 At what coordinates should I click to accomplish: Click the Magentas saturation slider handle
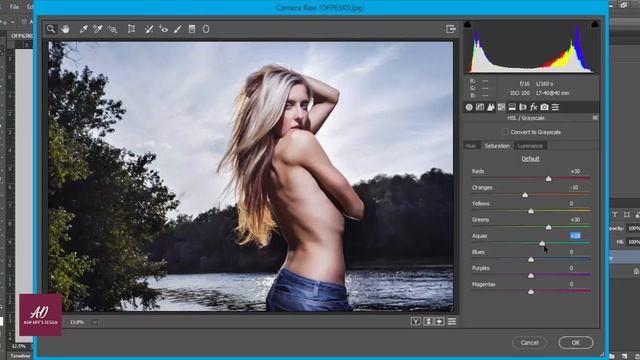coord(531,291)
